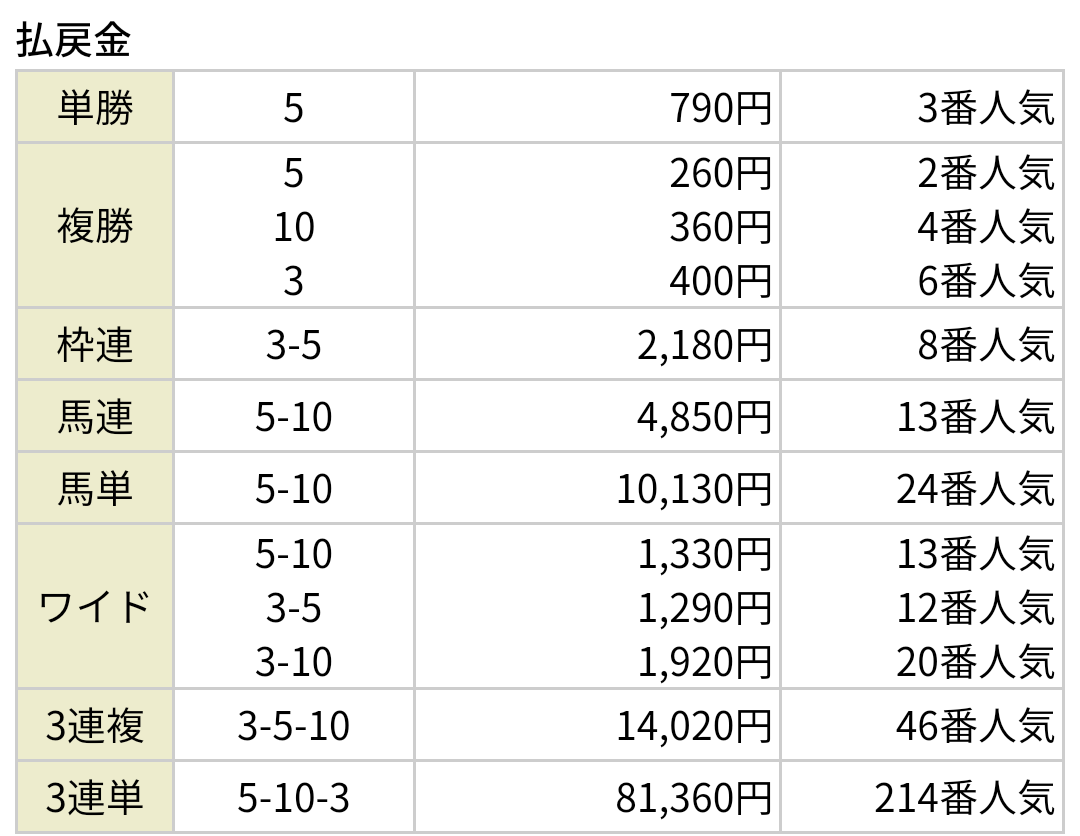Select the 馬単 row label
The width and height of the screenshot is (1080, 836).
(95, 490)
